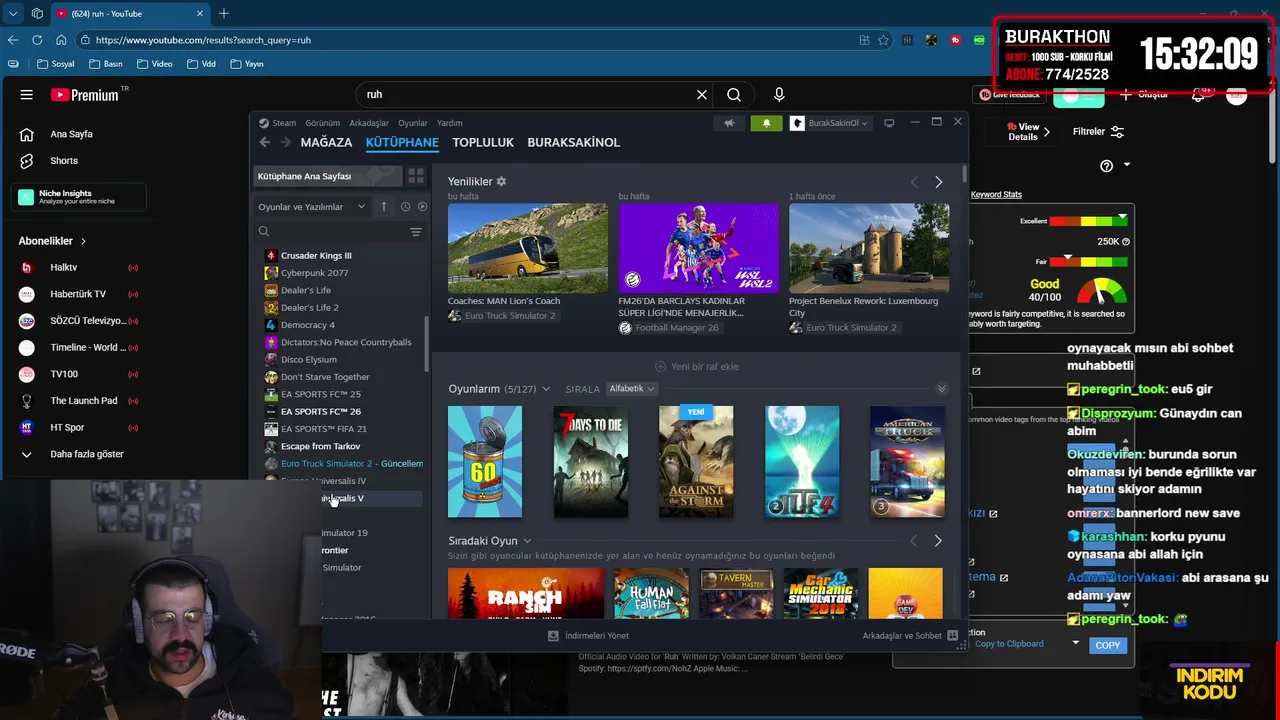The height and width of the screenshot is (720, 1280).
Task: Expand Oyunlar ve Yazılımlar dropdown
Action: [x=312, y=207]
